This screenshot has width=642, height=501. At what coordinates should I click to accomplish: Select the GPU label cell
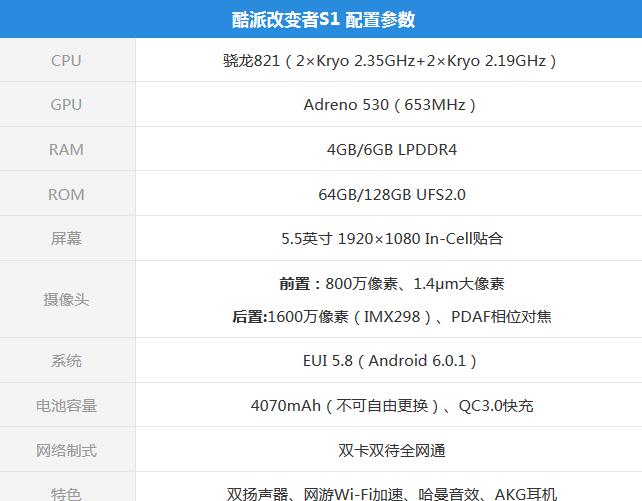tap(68, 104)
